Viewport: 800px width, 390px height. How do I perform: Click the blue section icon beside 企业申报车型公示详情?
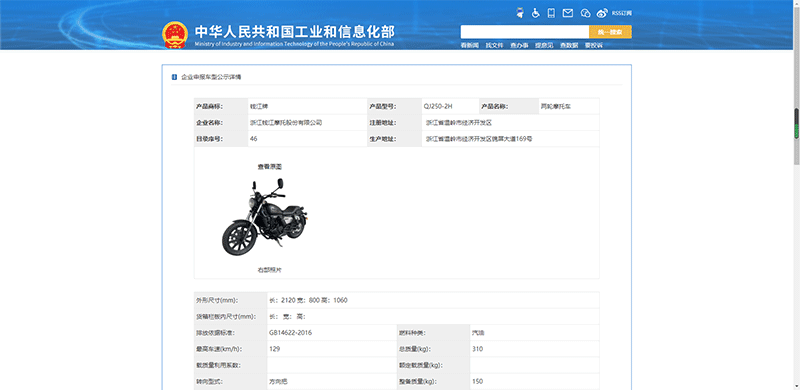coord(174,77)
